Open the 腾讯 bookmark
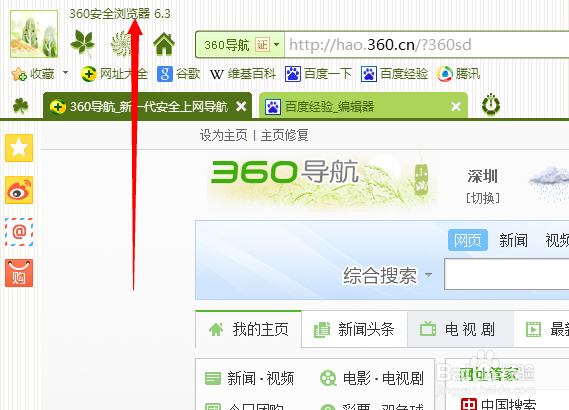Image resolution: width=569 pixels, height=410 pixels. pos(459,74)
